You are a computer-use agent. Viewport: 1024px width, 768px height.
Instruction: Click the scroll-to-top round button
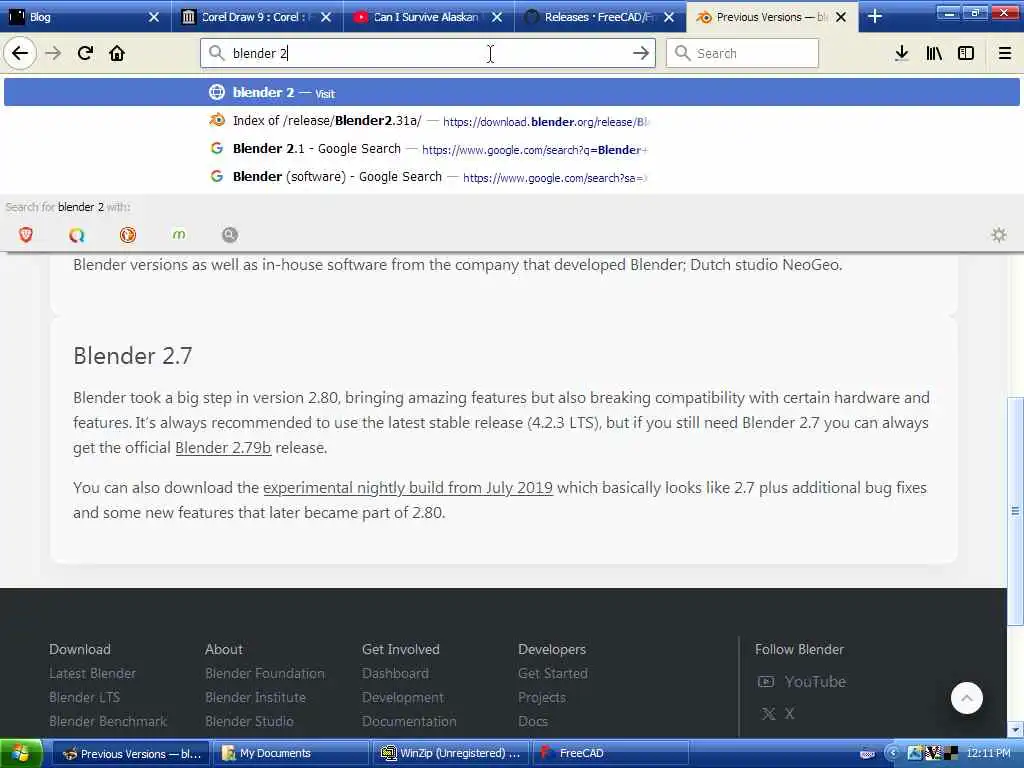click(967, 698)
